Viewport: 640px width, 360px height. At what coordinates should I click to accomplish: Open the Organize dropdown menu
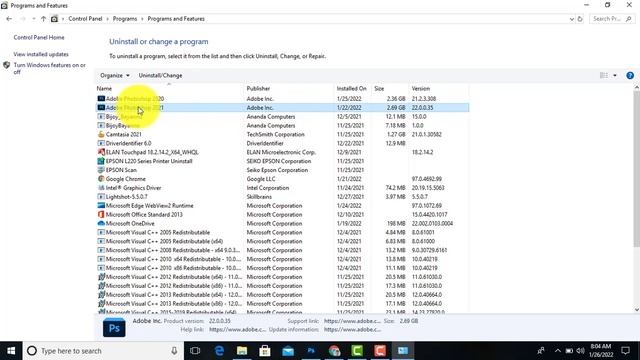[x=115, y=76]
